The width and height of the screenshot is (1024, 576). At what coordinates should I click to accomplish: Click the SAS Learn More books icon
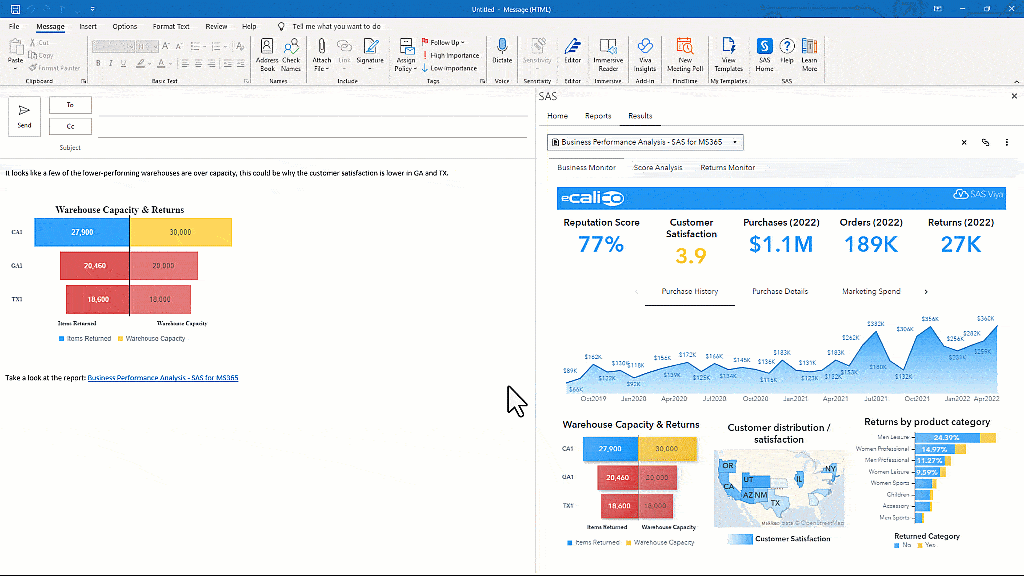[x=810, y=46]
